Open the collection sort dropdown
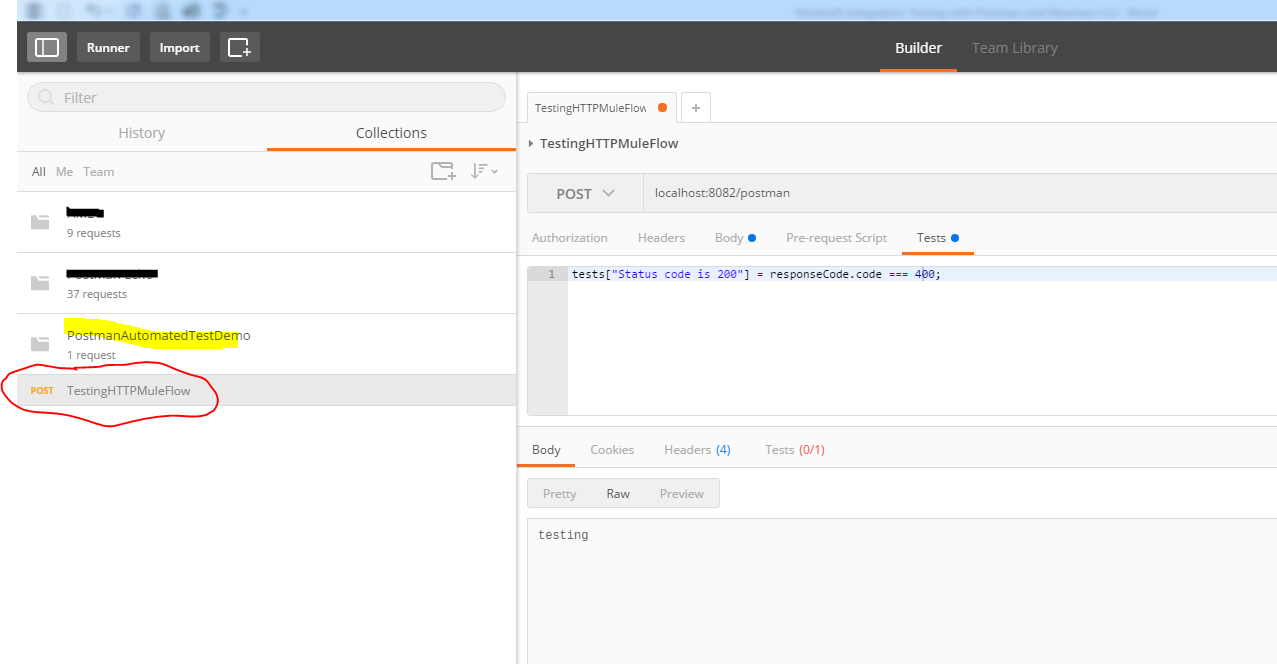Screen dimensions: 1277x664 tap(484, 171)
